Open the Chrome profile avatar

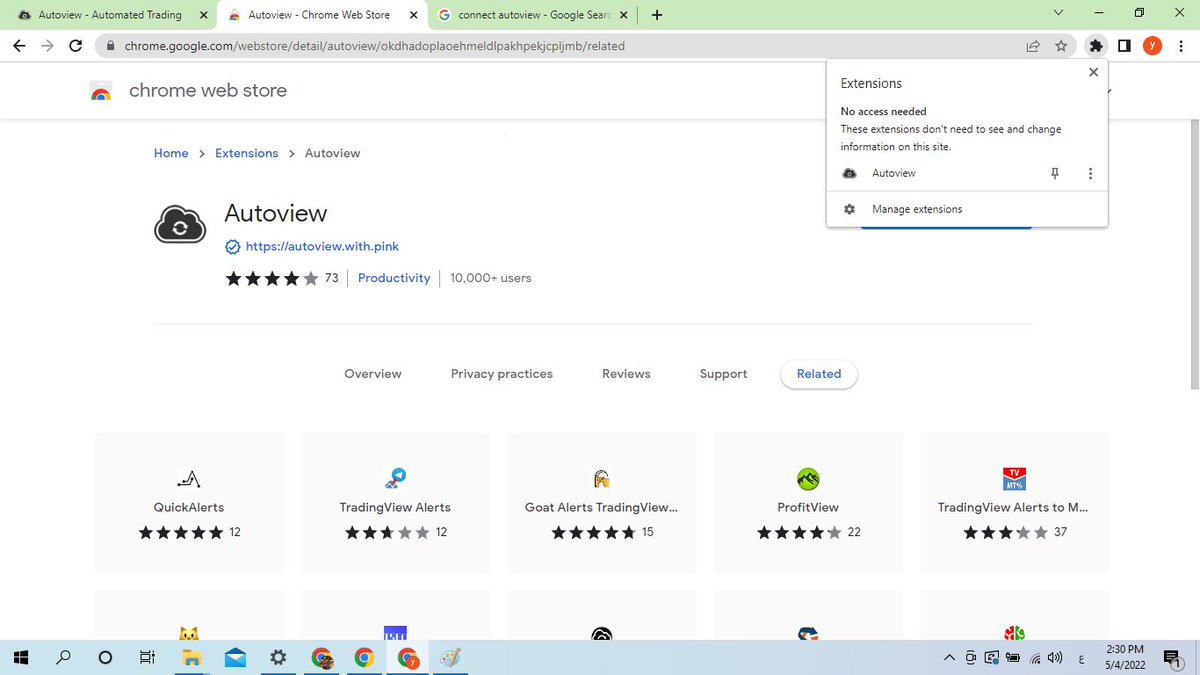(x=1152, y=45)
